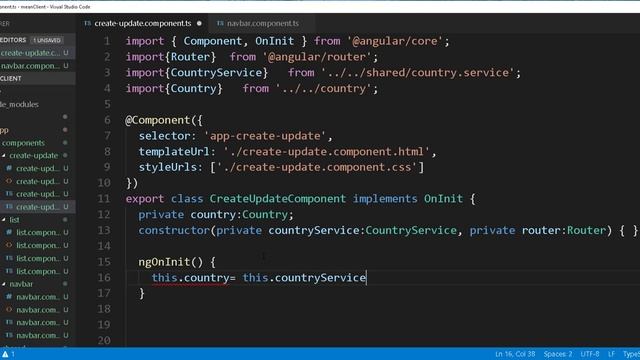The width and height of the screenshot is (640, 360).
Task: Select the UTF-8 encoding indicator
Action: [590, 354]
